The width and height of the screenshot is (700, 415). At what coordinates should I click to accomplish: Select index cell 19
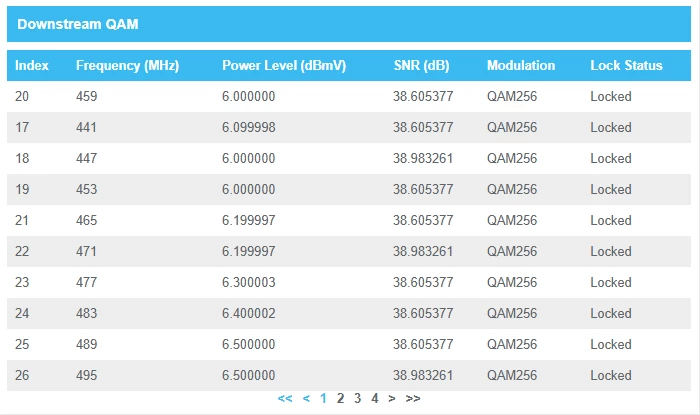pos(22,189)
